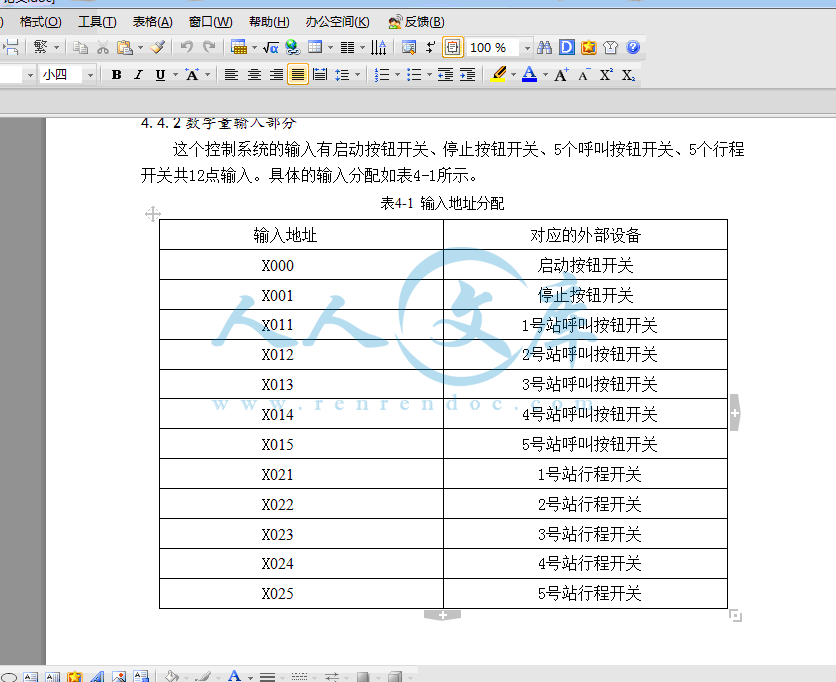The width and height of the screenshot is (836, 682).
Task: Center-align the text
Action: coord(254,75)
